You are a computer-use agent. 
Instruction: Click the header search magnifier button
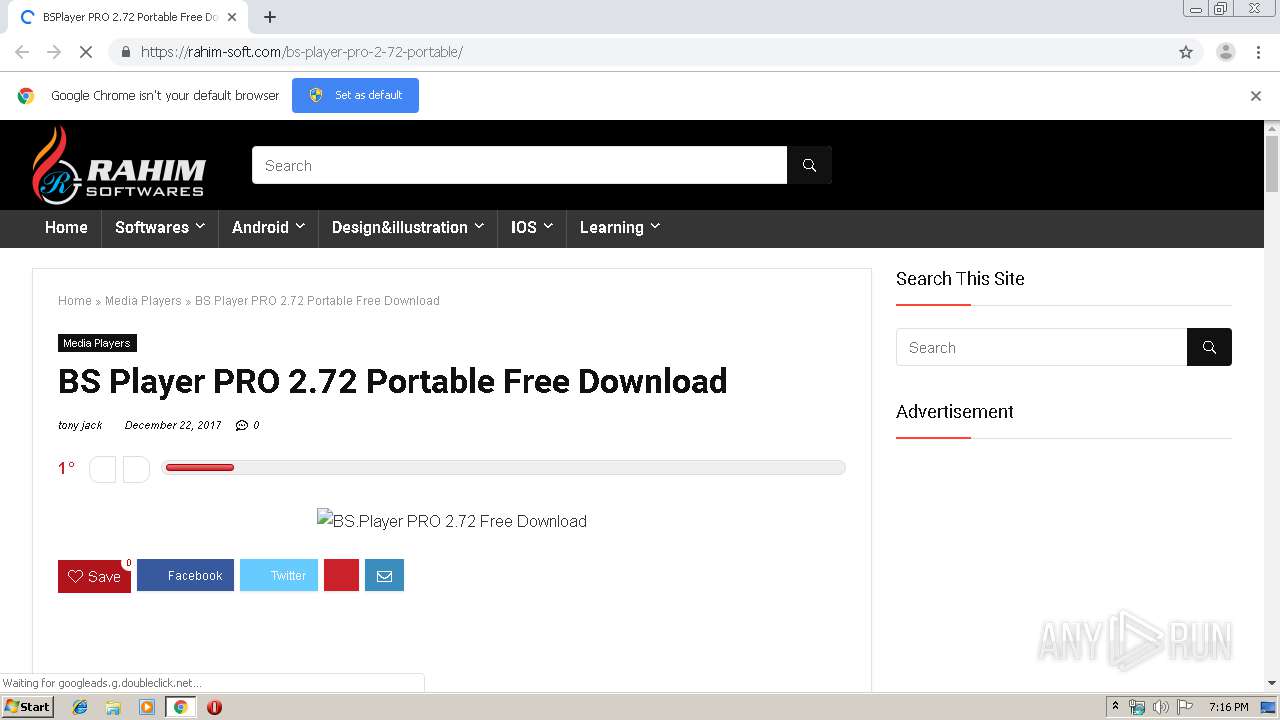click(x=809, y=165)
